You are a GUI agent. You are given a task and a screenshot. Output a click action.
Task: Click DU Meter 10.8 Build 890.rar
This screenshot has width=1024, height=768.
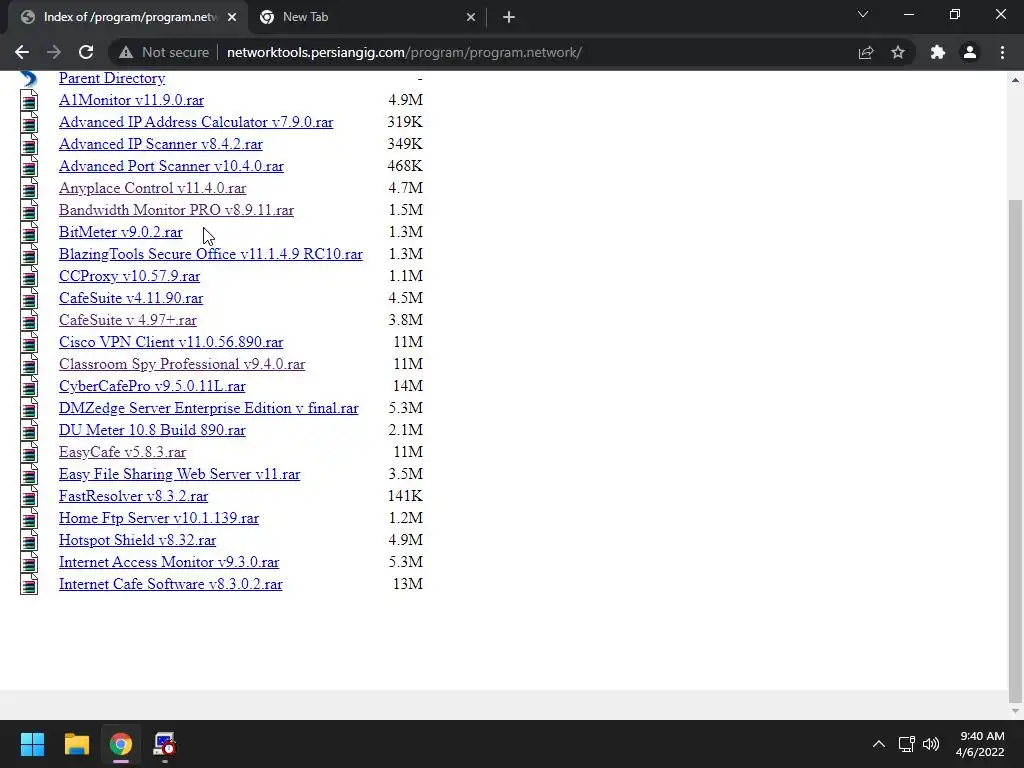pos(152,430)
